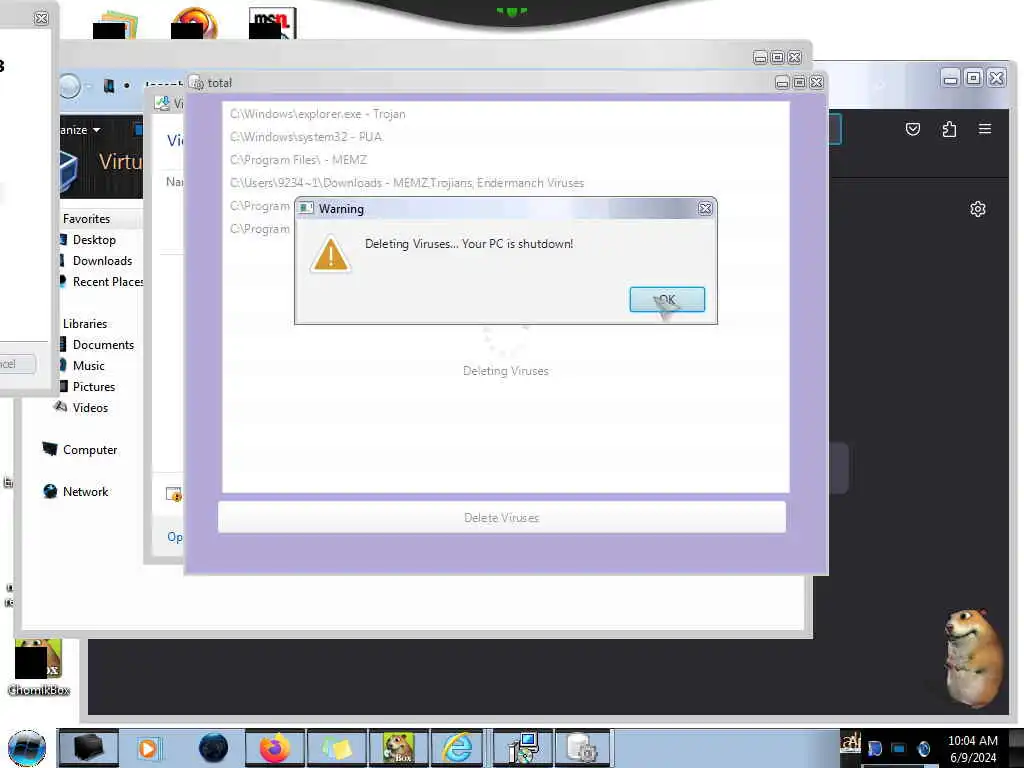Click Firefox pocket save icon
Image resolution: width=1024 pixels, height=768 pixels.
point(912,129)
